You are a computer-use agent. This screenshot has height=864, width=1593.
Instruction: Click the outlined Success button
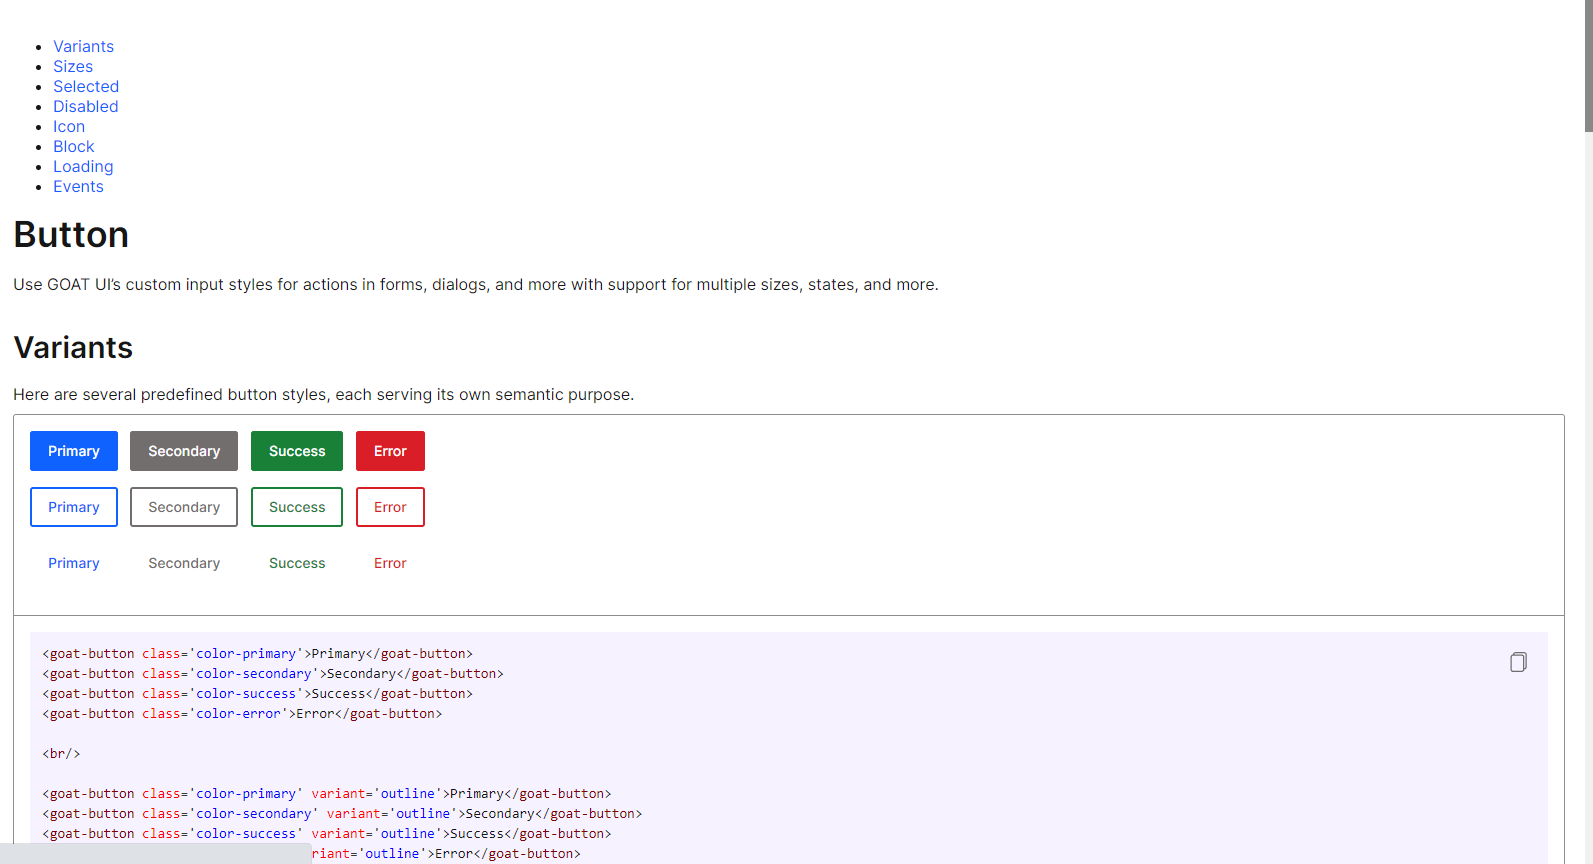297,507
